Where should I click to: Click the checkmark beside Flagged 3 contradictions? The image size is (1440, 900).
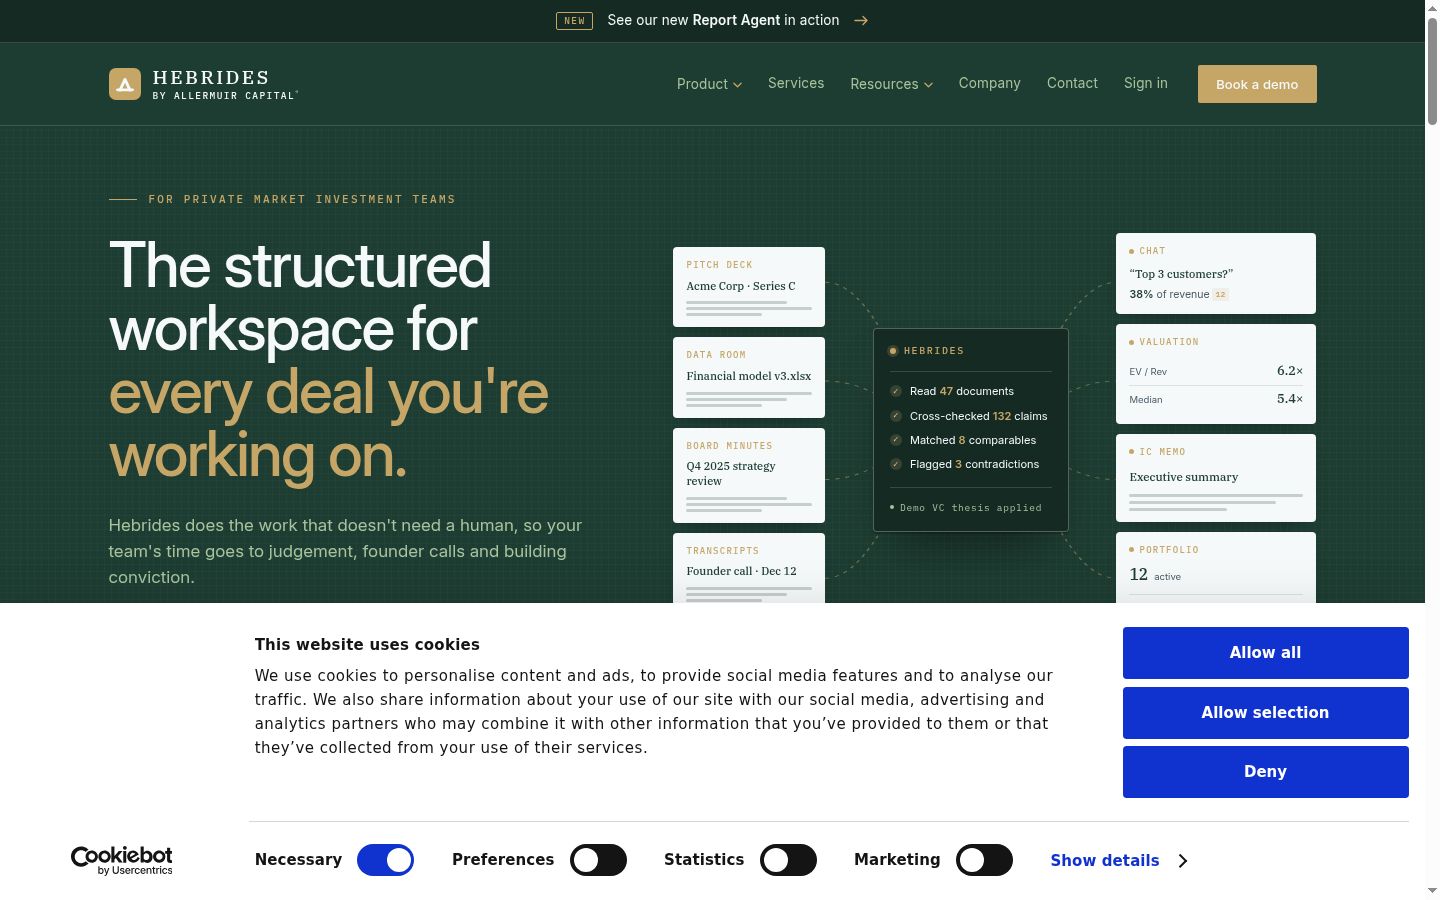pos(896,464)
